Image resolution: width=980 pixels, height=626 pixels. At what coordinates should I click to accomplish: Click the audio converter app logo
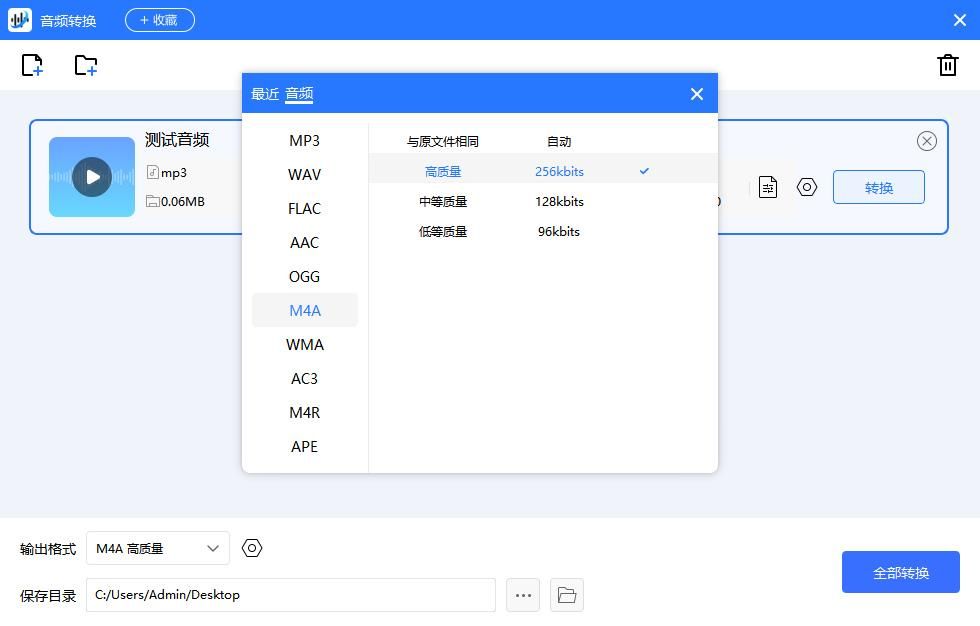pyautogui.click(x=19, y=20)
